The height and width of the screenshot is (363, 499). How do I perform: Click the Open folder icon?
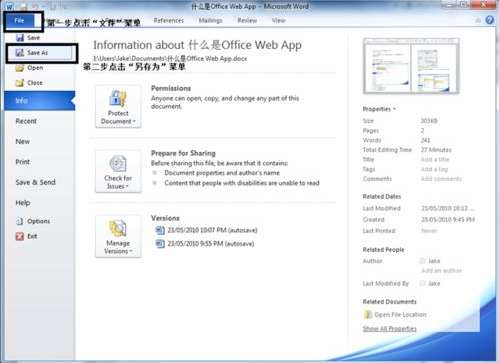(x=20, y=68)
